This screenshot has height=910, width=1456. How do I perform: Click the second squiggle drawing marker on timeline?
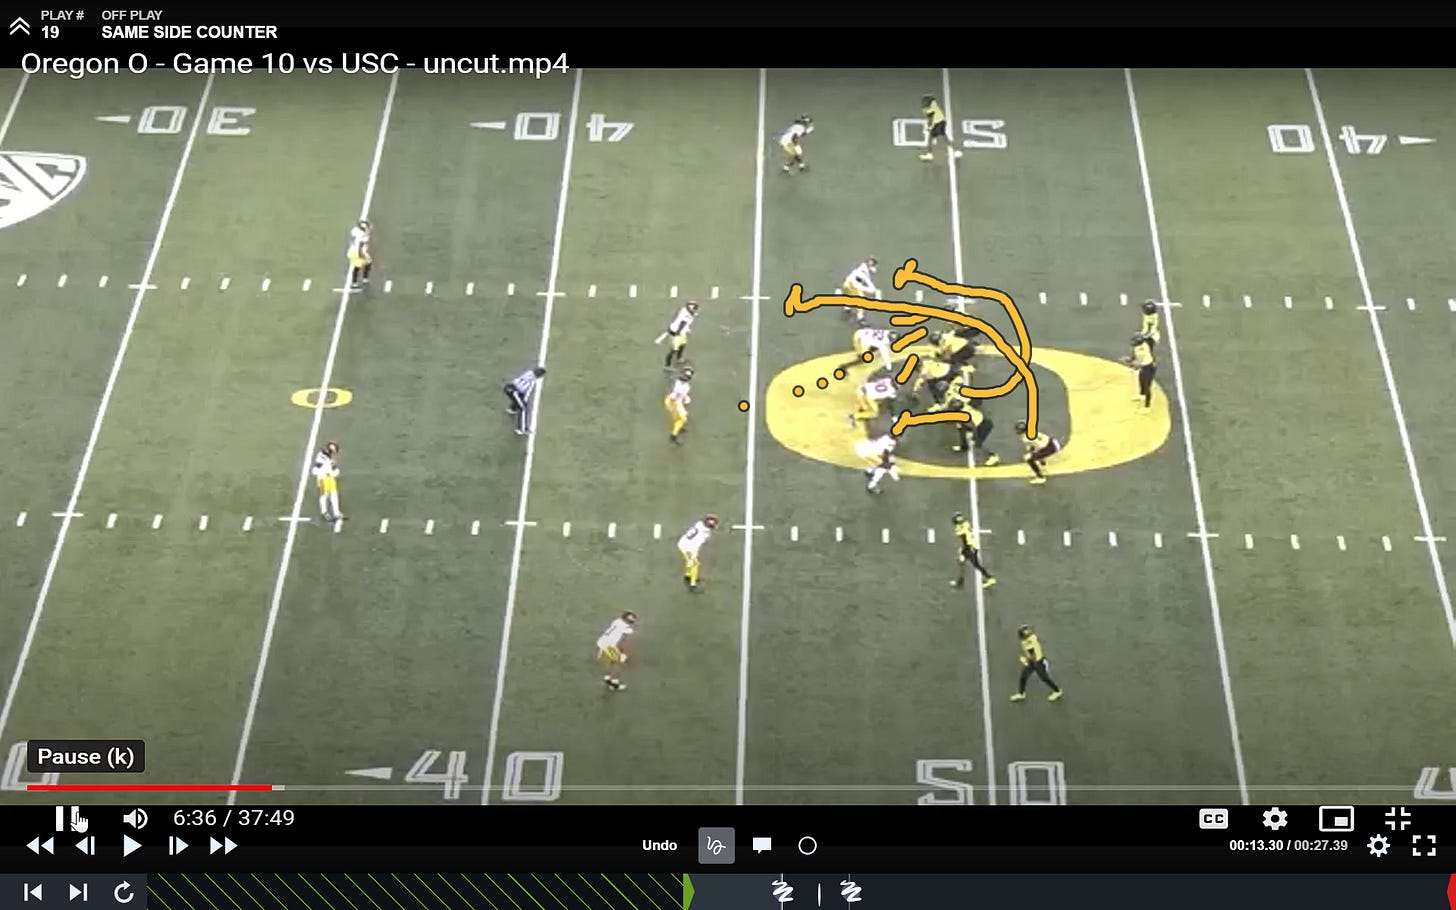pos(851,891)
